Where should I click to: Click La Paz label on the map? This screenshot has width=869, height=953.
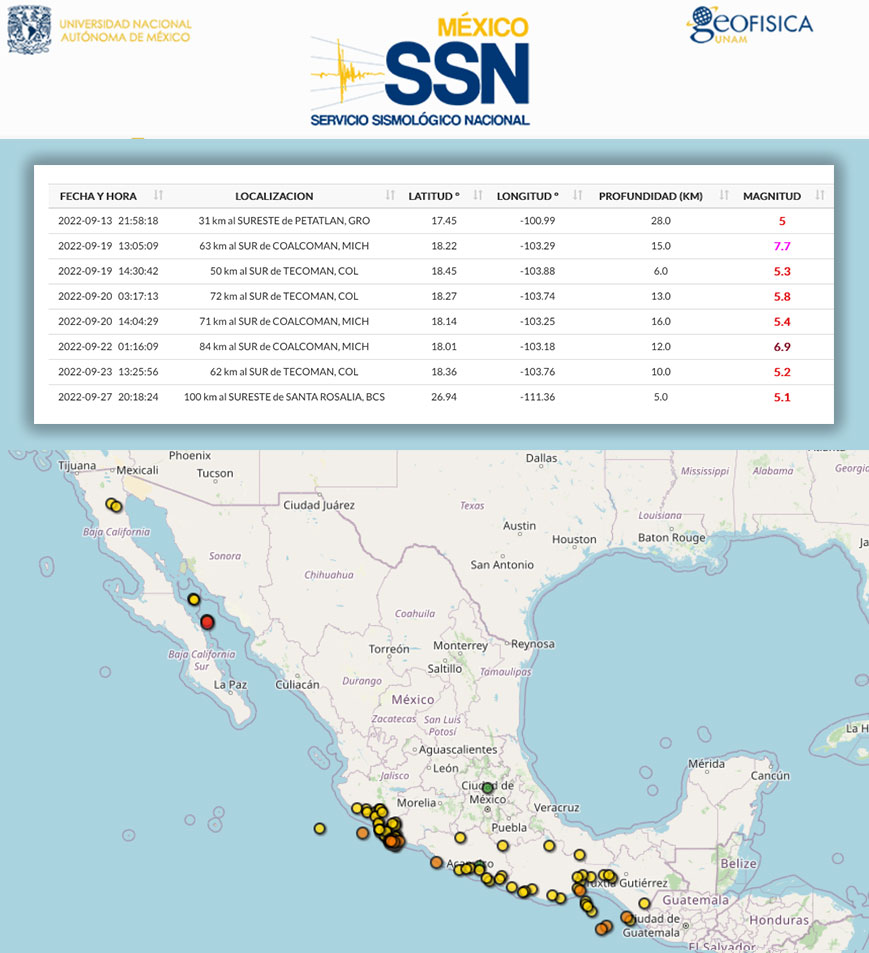click(230, 684)
